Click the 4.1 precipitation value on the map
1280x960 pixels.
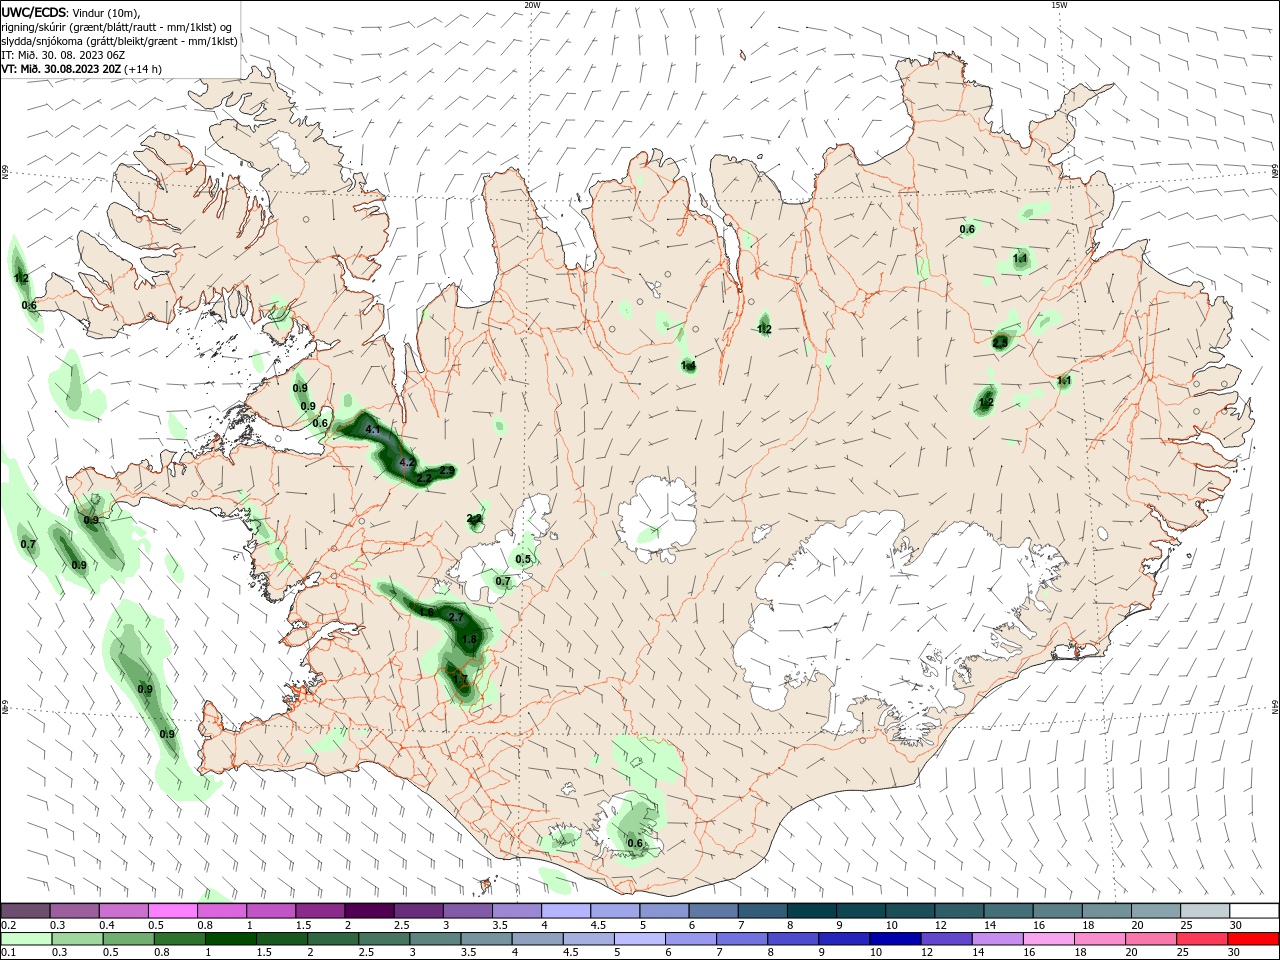click(x=373, y=429)
